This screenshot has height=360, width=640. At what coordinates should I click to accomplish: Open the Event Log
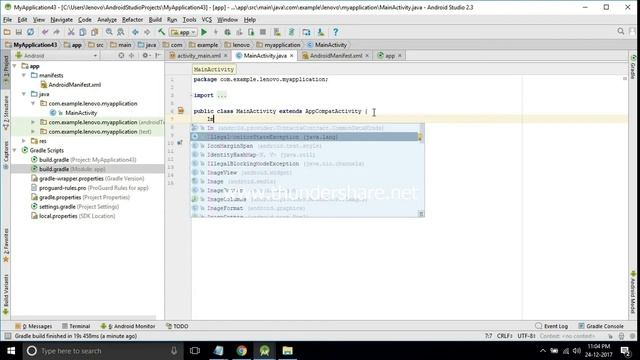coord(551,326)
